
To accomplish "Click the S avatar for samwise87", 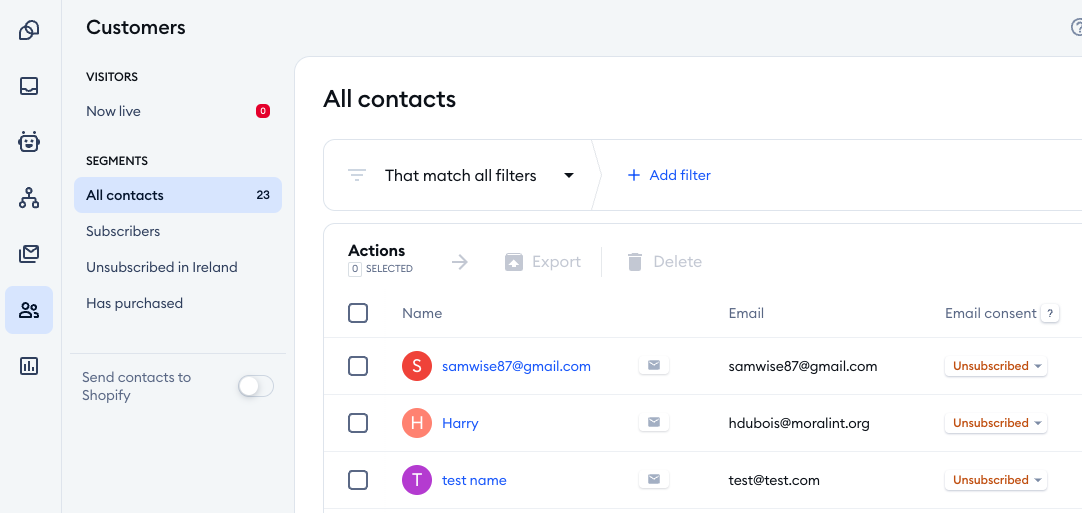I will coord(417,366).
